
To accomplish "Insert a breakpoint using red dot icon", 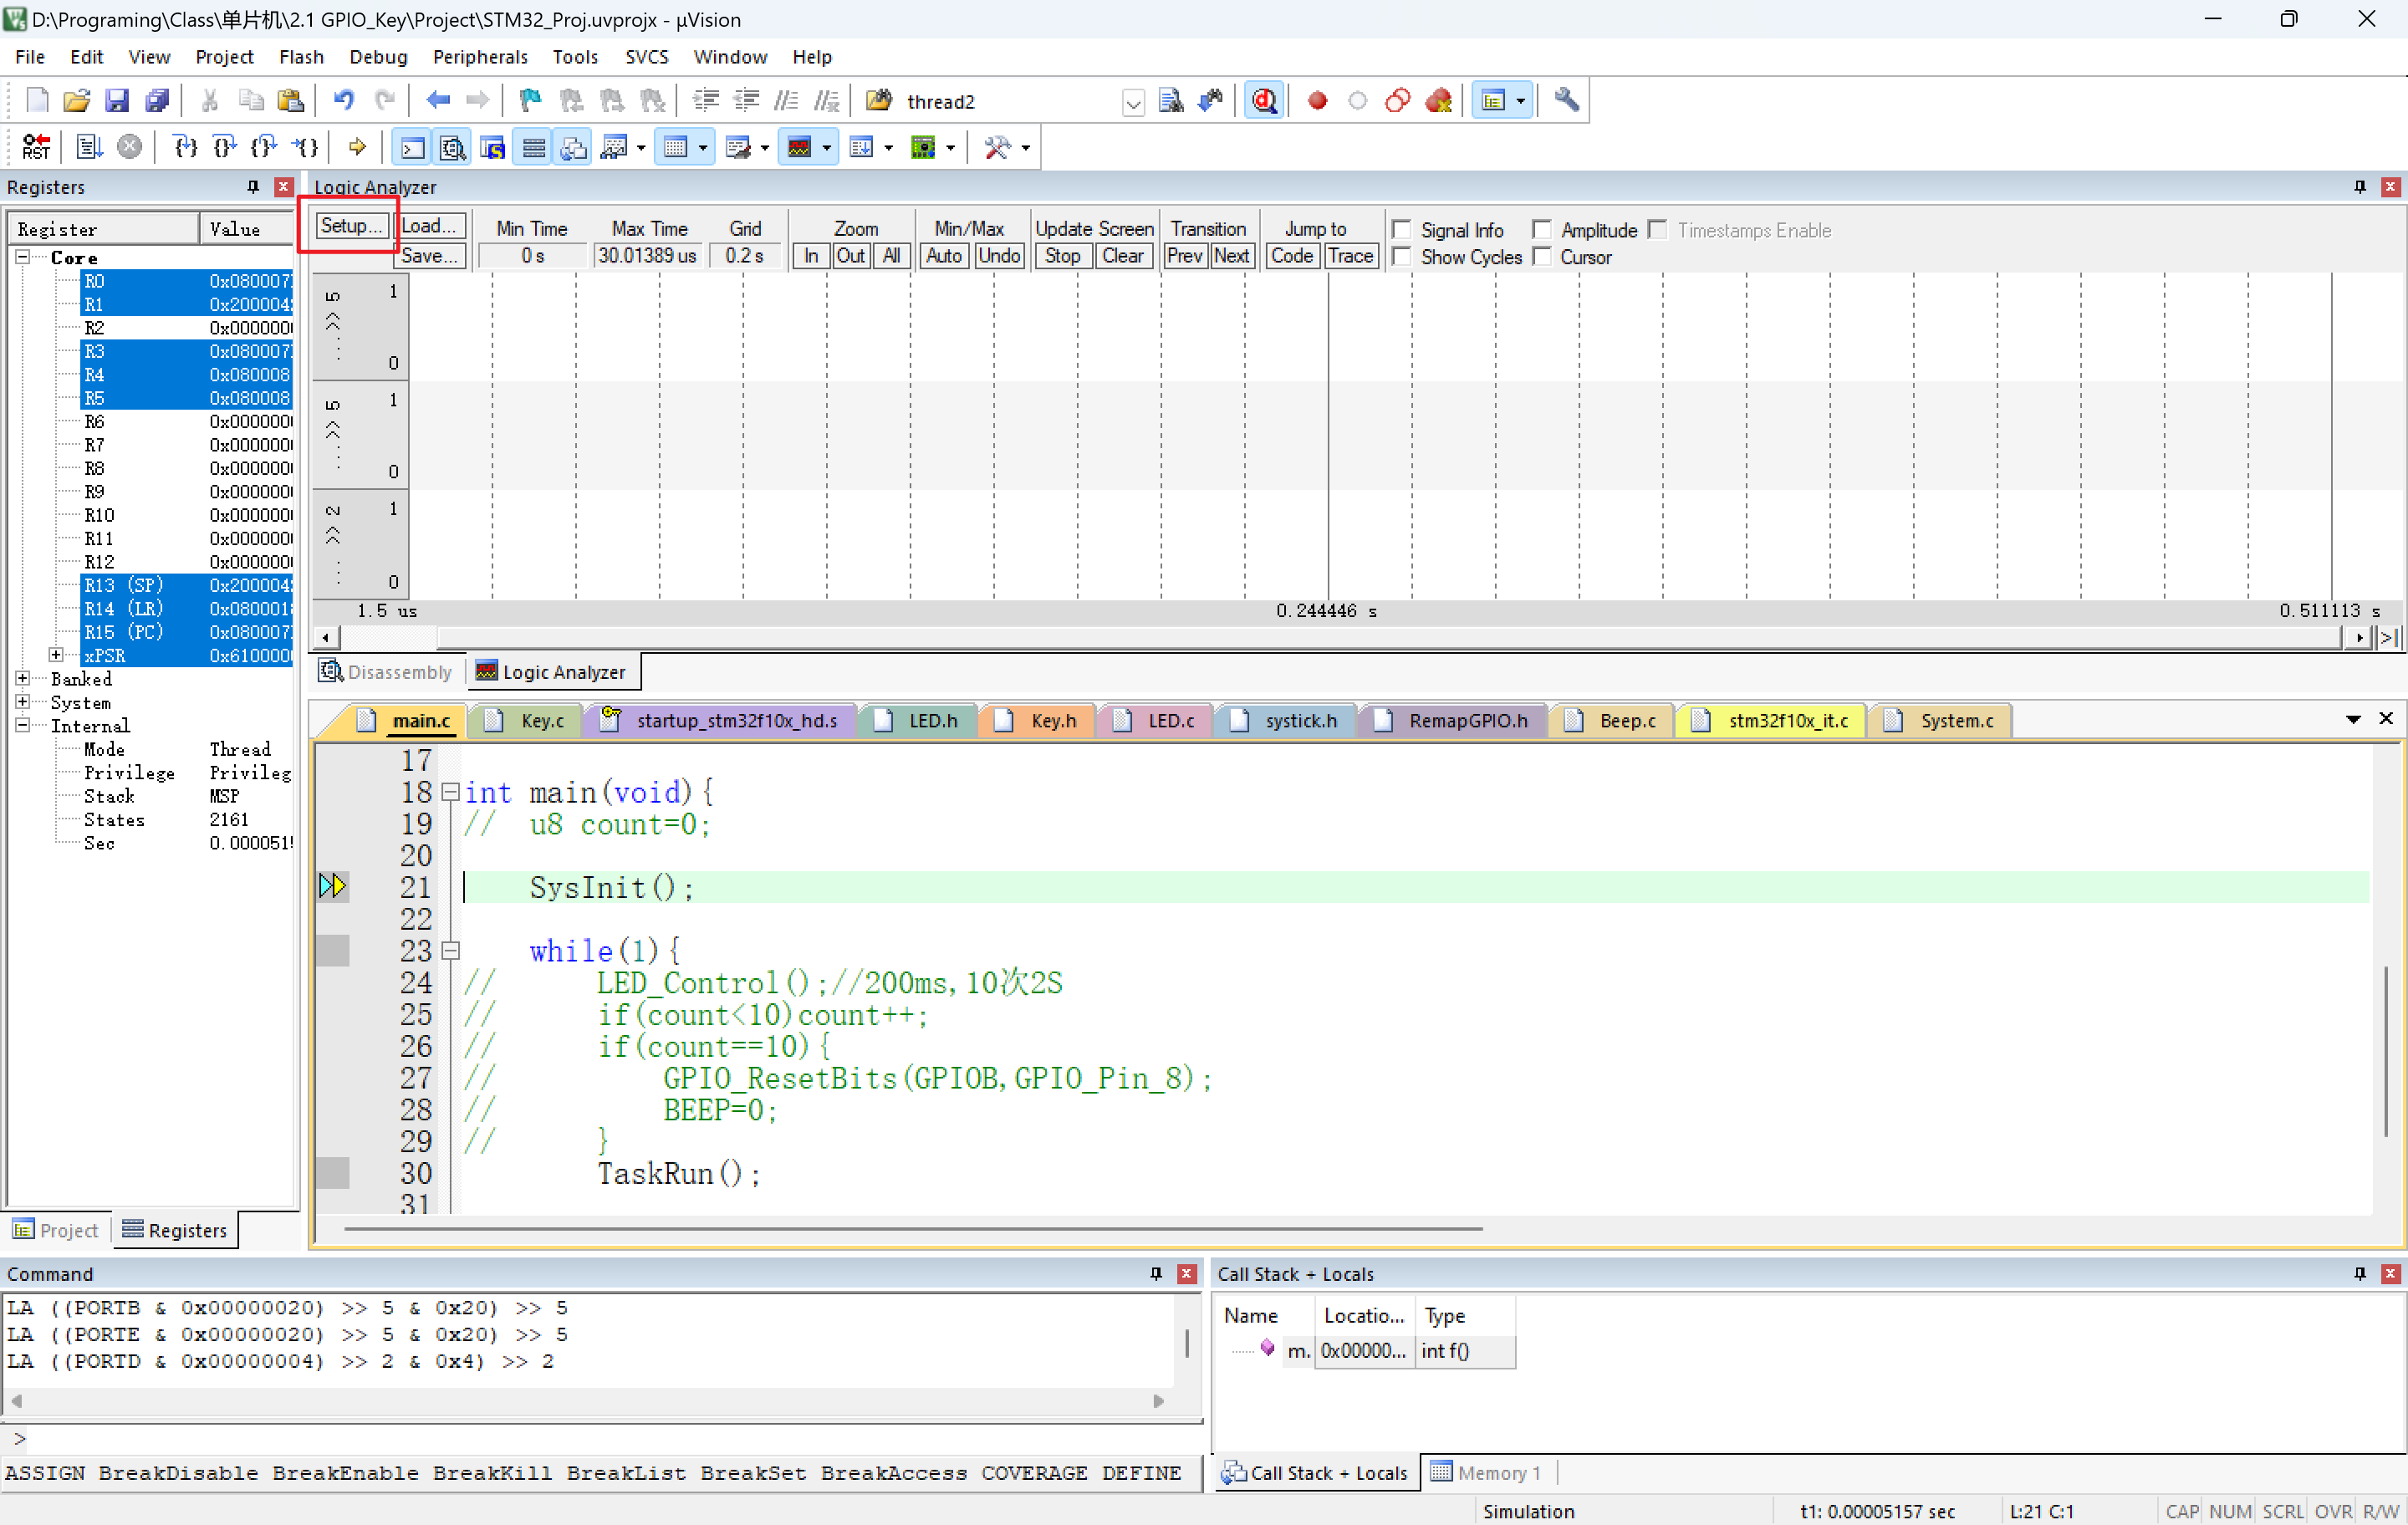I will point(1317,101).
